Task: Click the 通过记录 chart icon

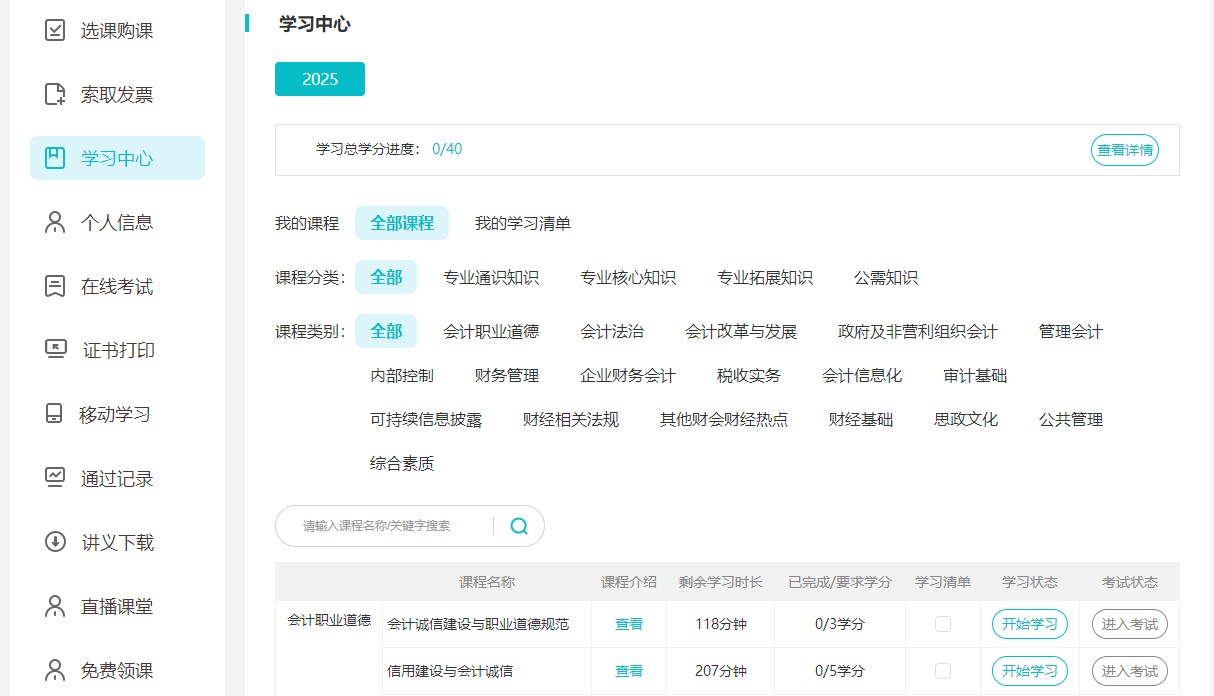Action: (55, 478)
